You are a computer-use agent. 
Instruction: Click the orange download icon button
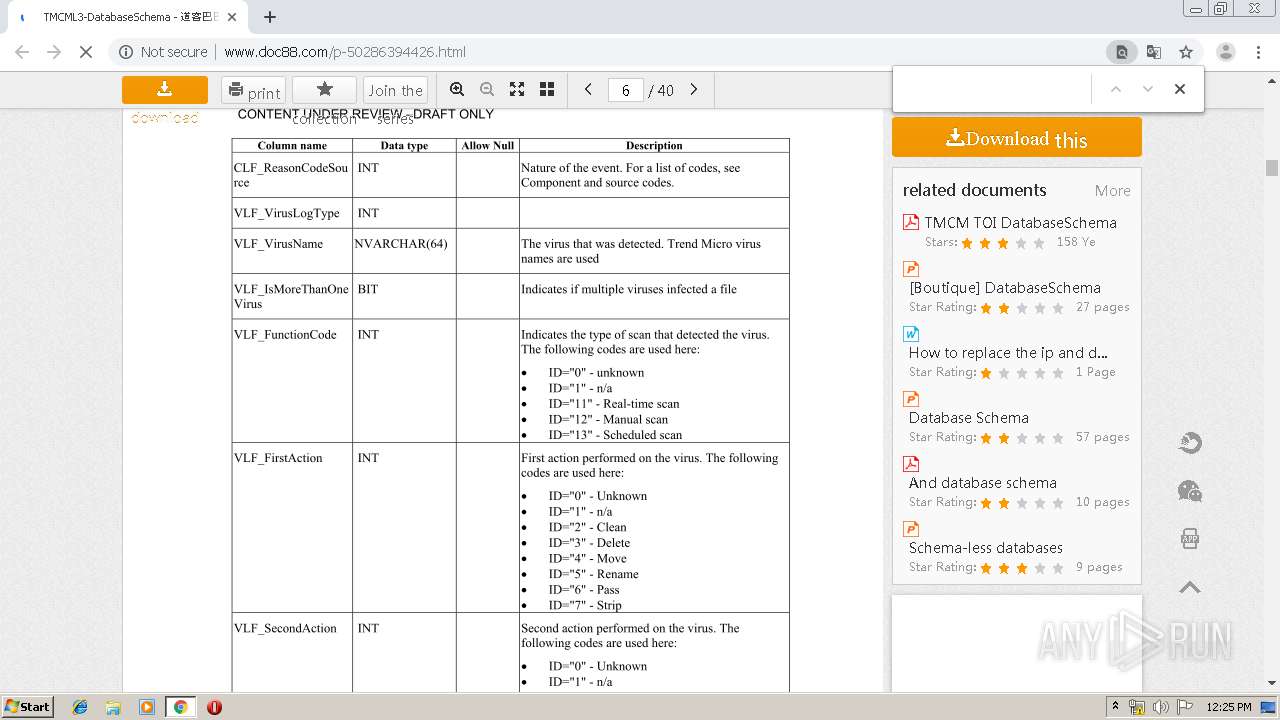tap(165, 90)
